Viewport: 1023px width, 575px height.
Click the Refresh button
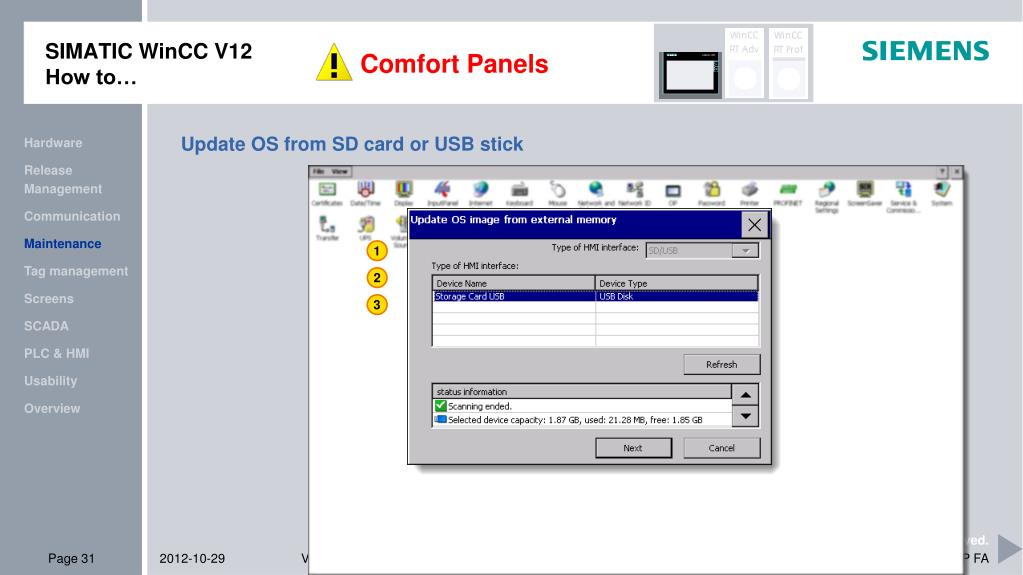[722, 364]
